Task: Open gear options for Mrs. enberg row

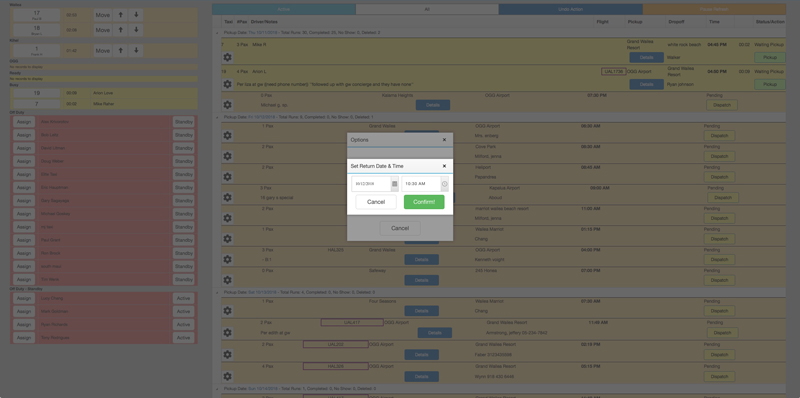Action: pos(228,136)
